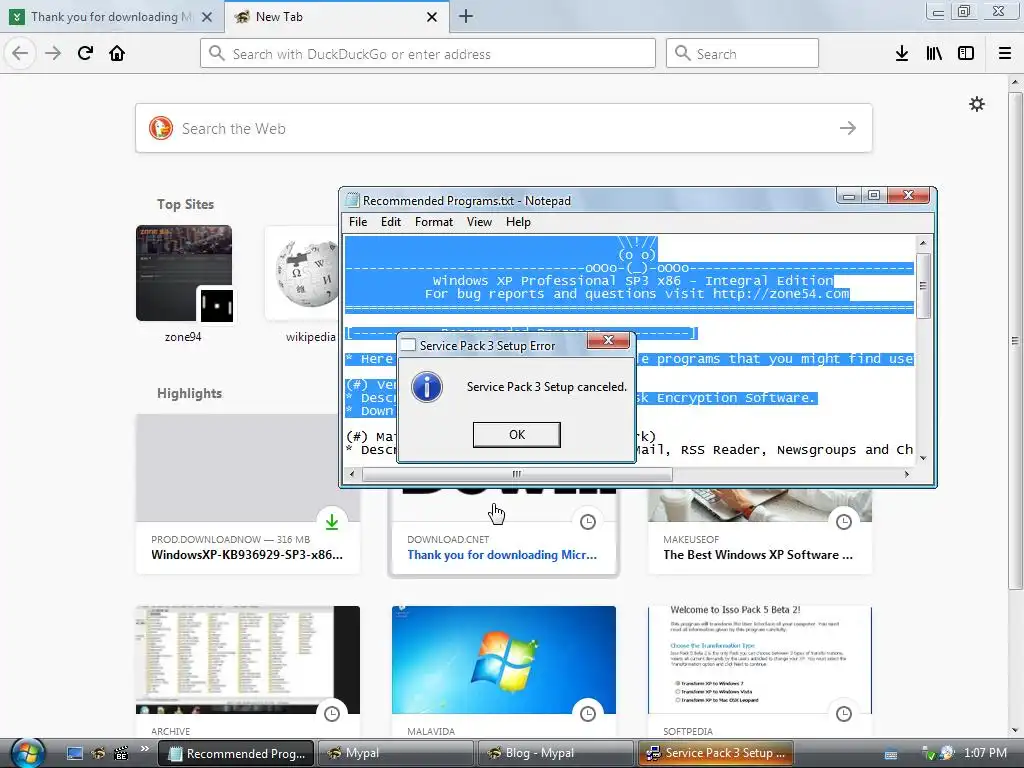
Task: Click the history clock icon on the ARCHIVE card
Action: tap(332, 714)
